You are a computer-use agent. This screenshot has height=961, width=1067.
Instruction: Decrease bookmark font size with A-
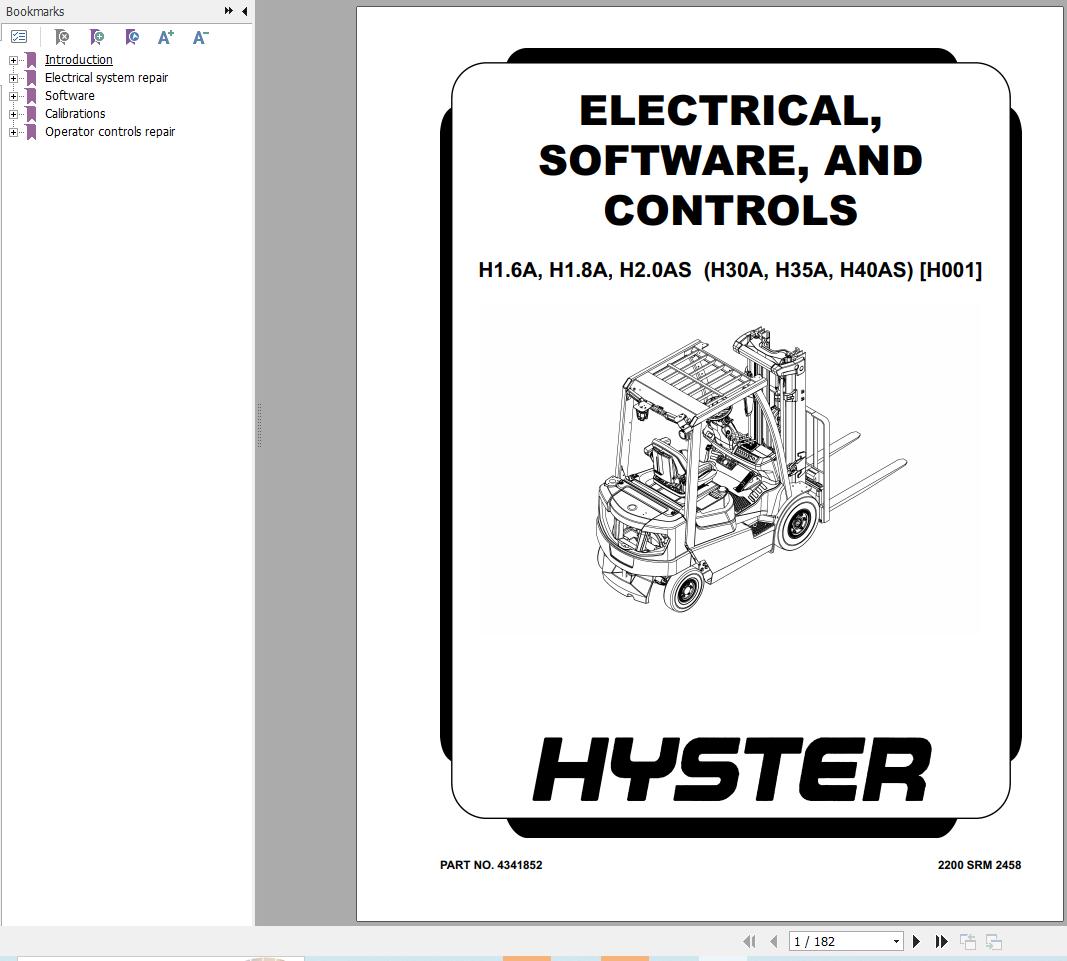[201, 37]
